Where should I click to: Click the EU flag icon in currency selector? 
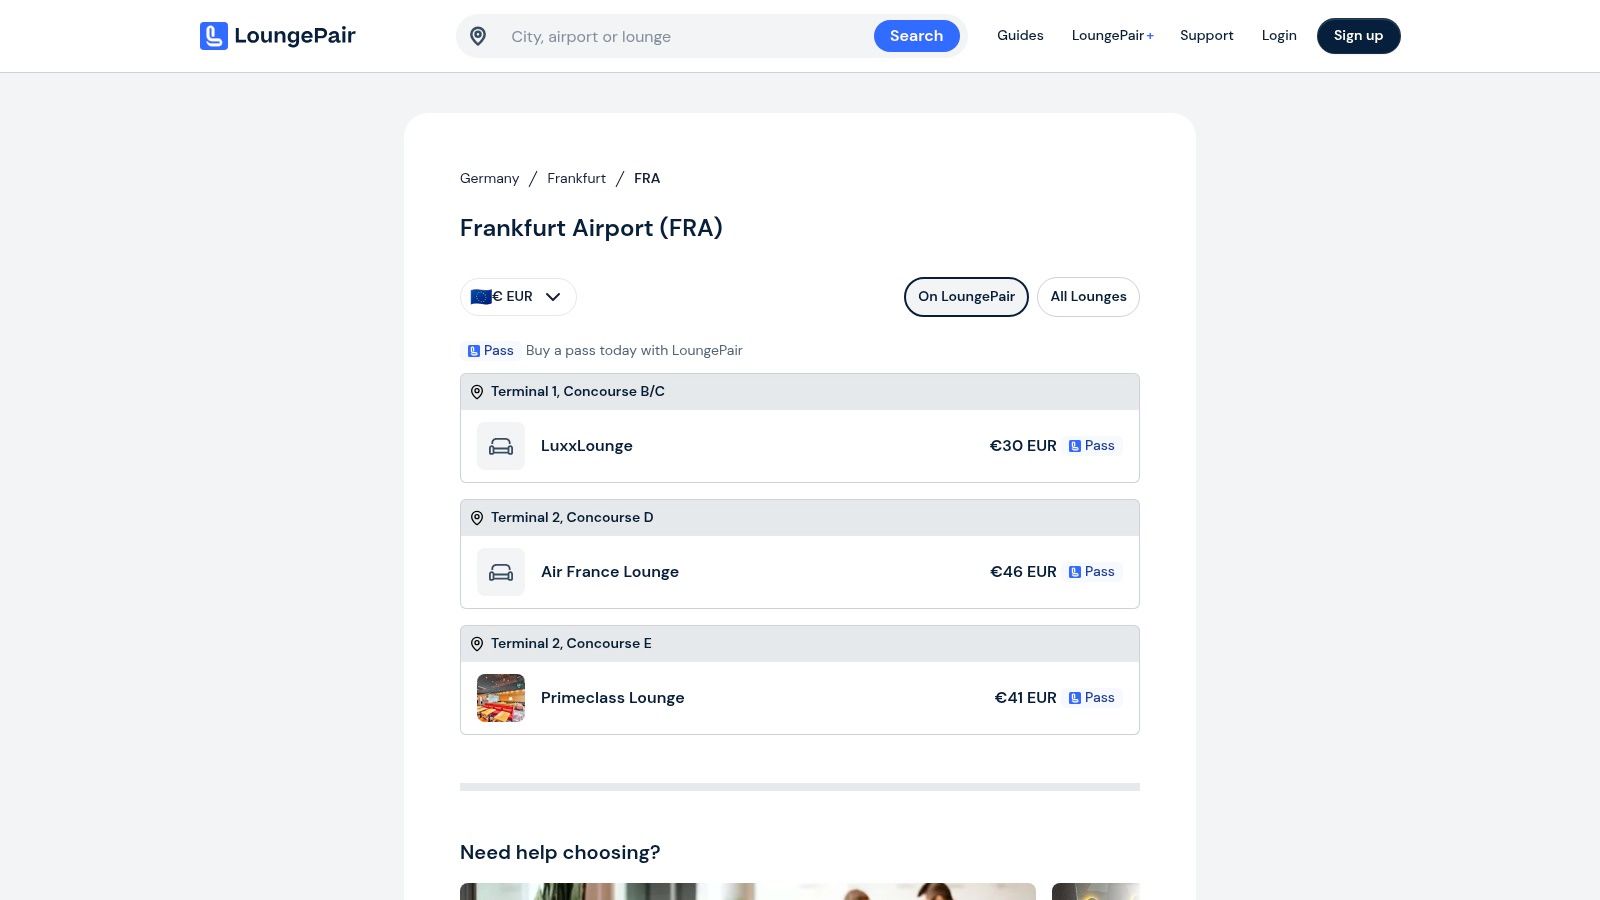(x=481, y=297)
